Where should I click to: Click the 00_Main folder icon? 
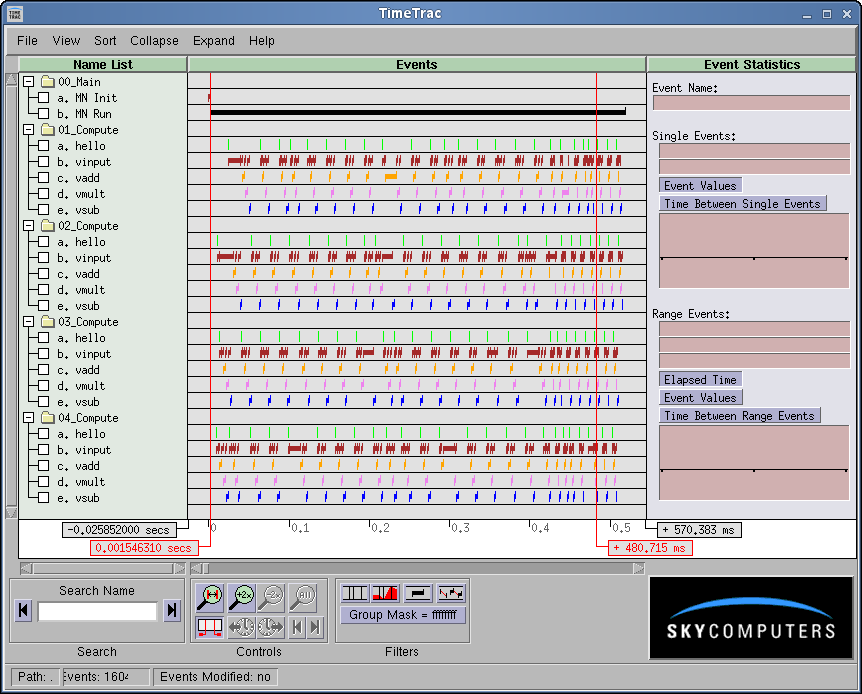[48, 81]
